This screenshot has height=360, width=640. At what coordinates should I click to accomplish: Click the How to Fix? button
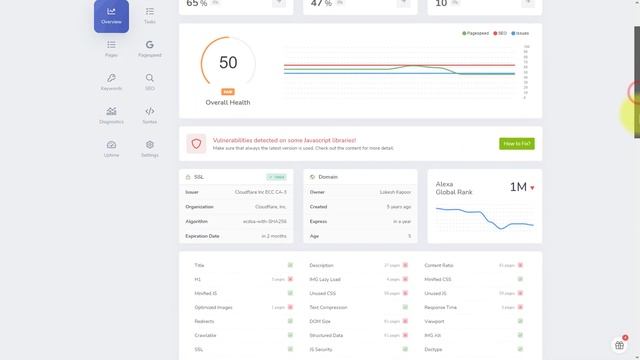pyautogui.click(x=517, y=144)
